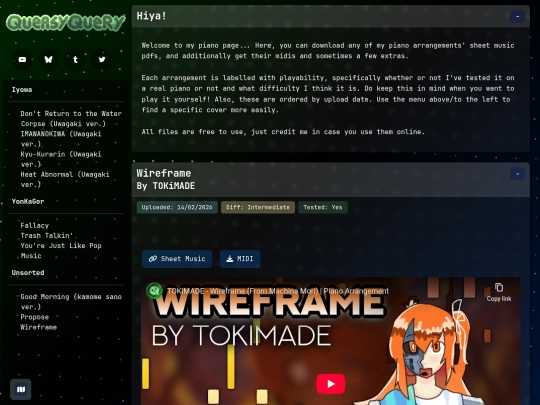
Task: Click the Tested: Yes tag
Action: pos(323,207)
